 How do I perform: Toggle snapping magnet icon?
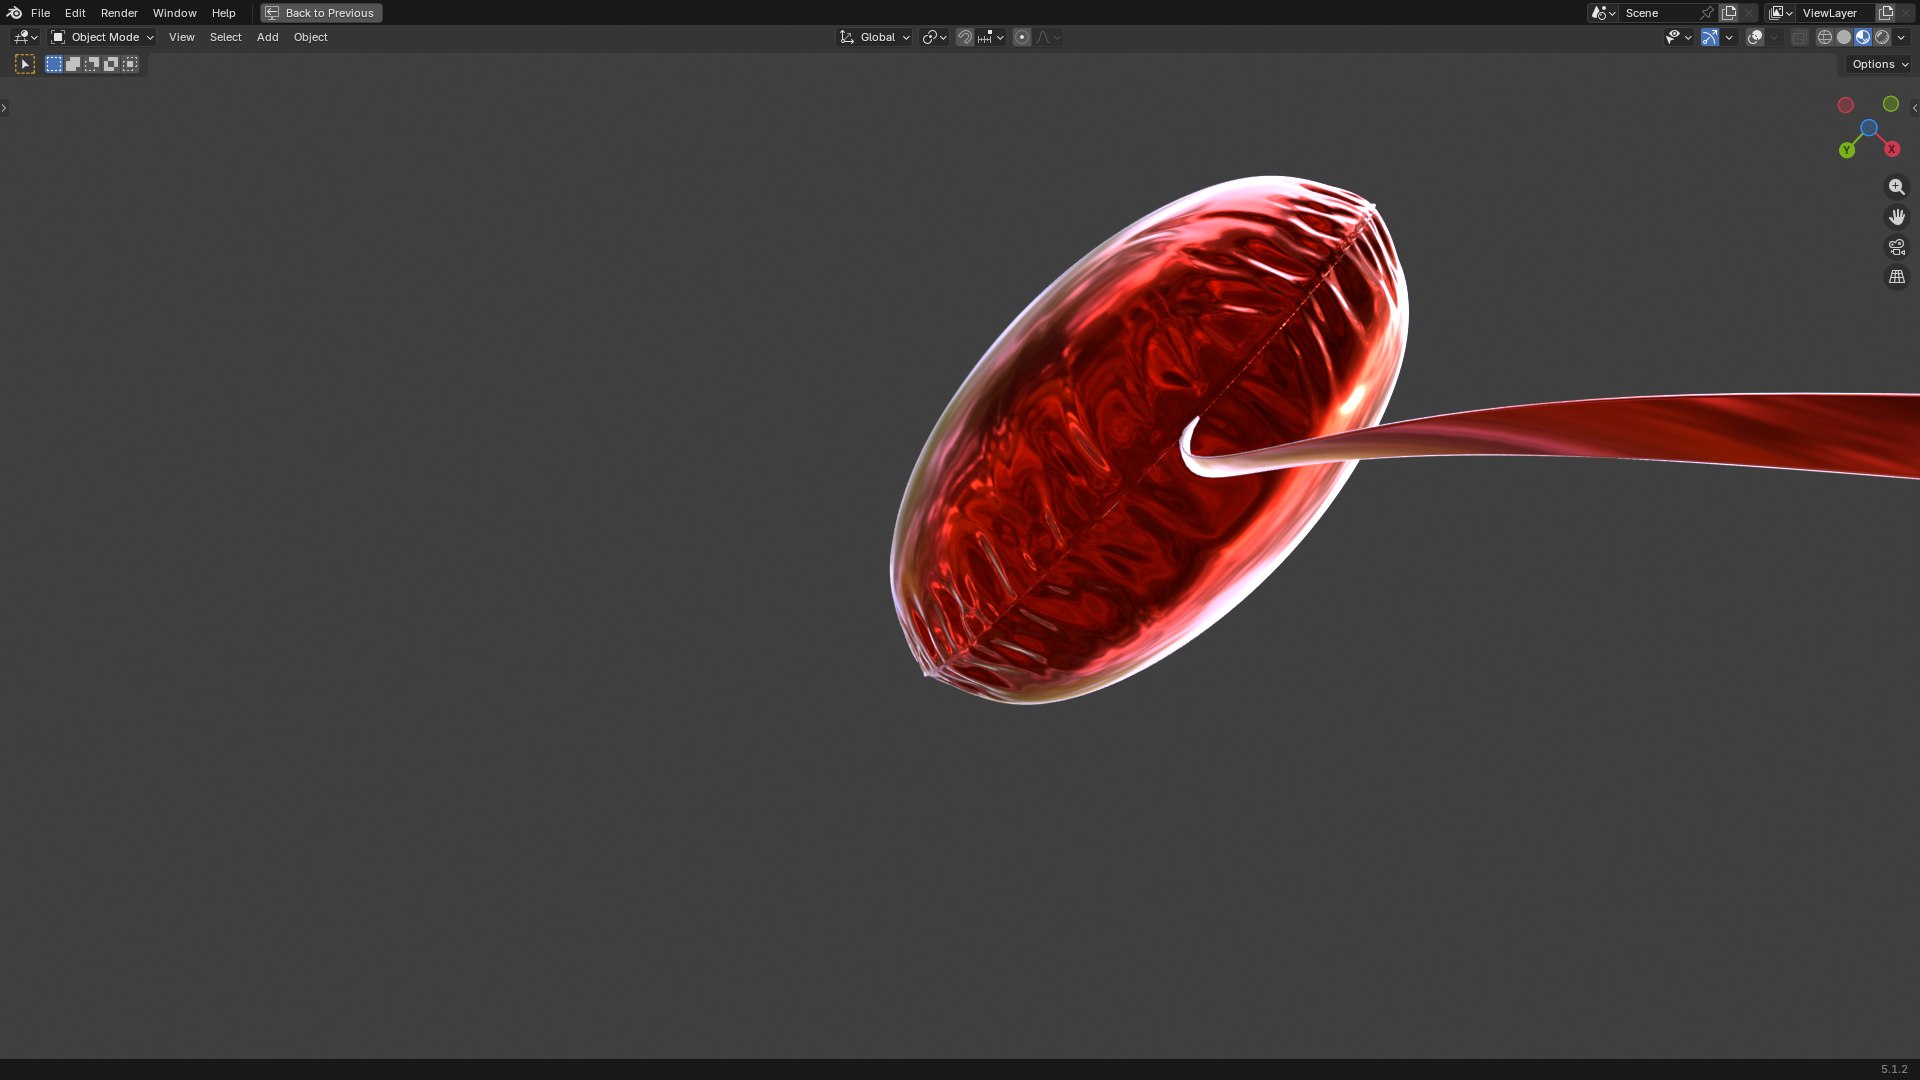pos(965,37)
